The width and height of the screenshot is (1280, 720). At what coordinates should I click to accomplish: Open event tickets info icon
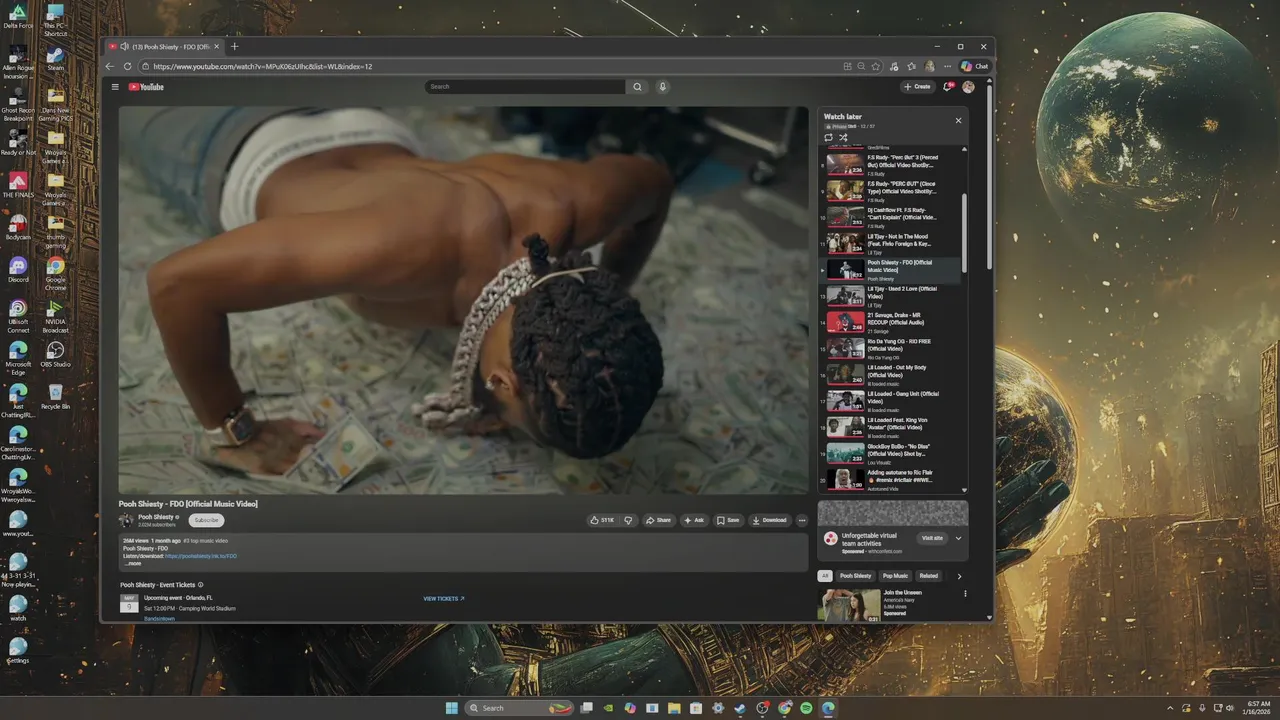tap(200, 585)
